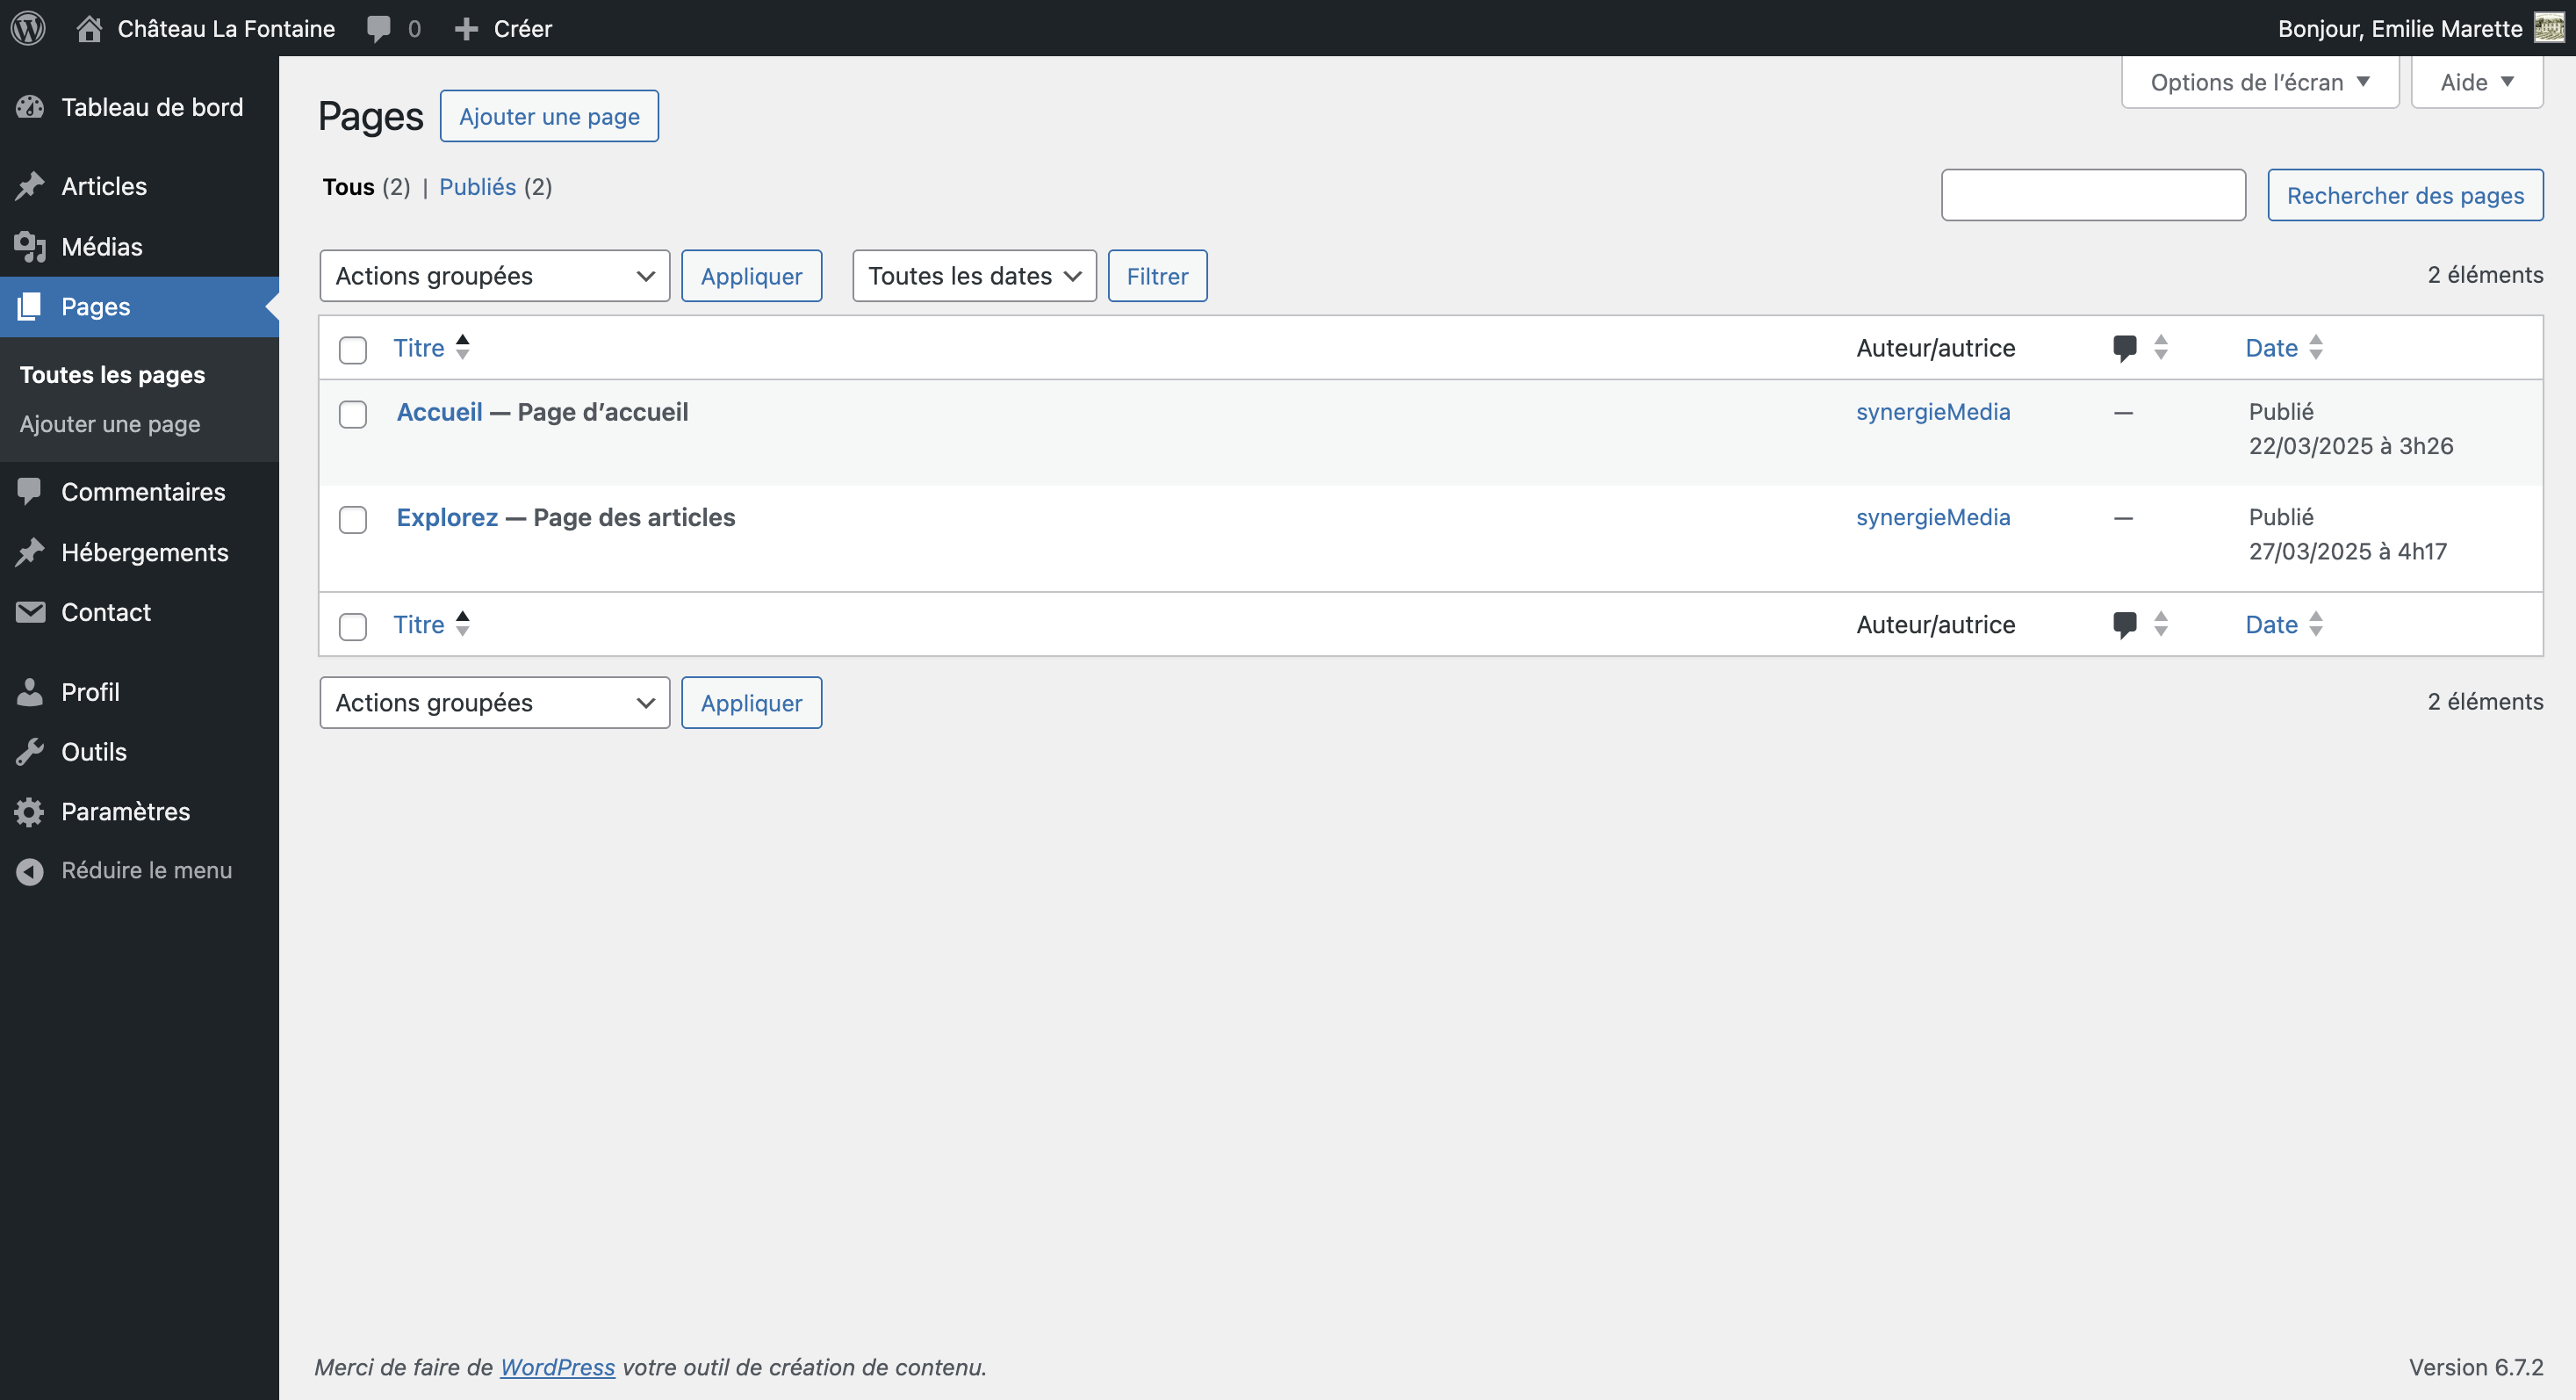The height and width of the screenshot is (1400, 2576).
Task: Open Paramètres with the gear icon
Action: [30, 811]
